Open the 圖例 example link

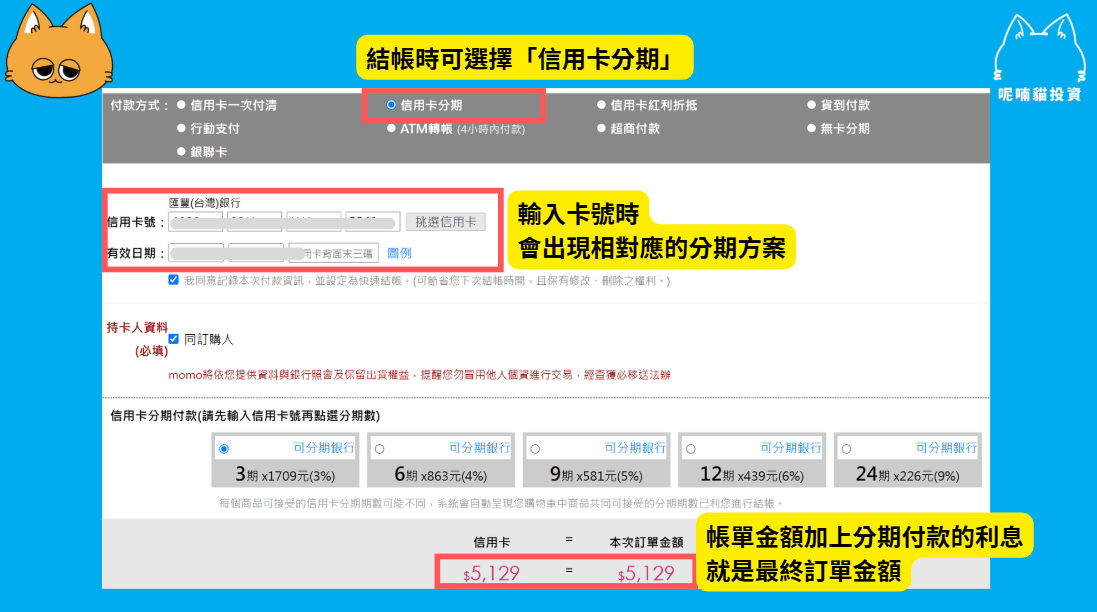pyautogui.click(x=399, y=253)
